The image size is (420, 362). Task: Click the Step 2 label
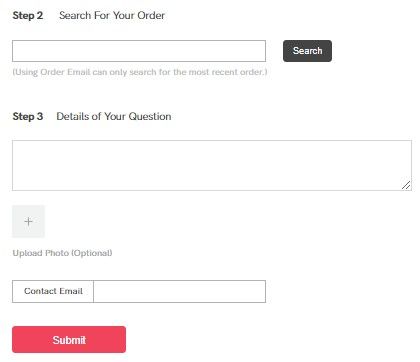(28, 15)
